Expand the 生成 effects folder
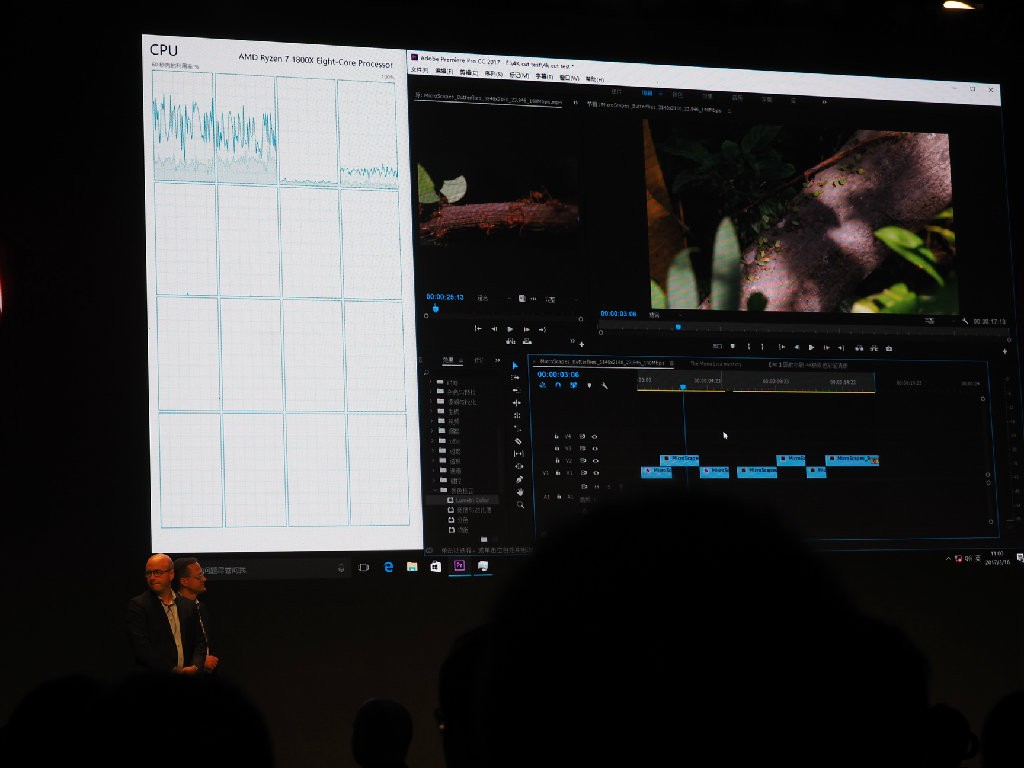The width and height of the screenshot is (1024, 768). pyautogui.click(x=432, y=411)
